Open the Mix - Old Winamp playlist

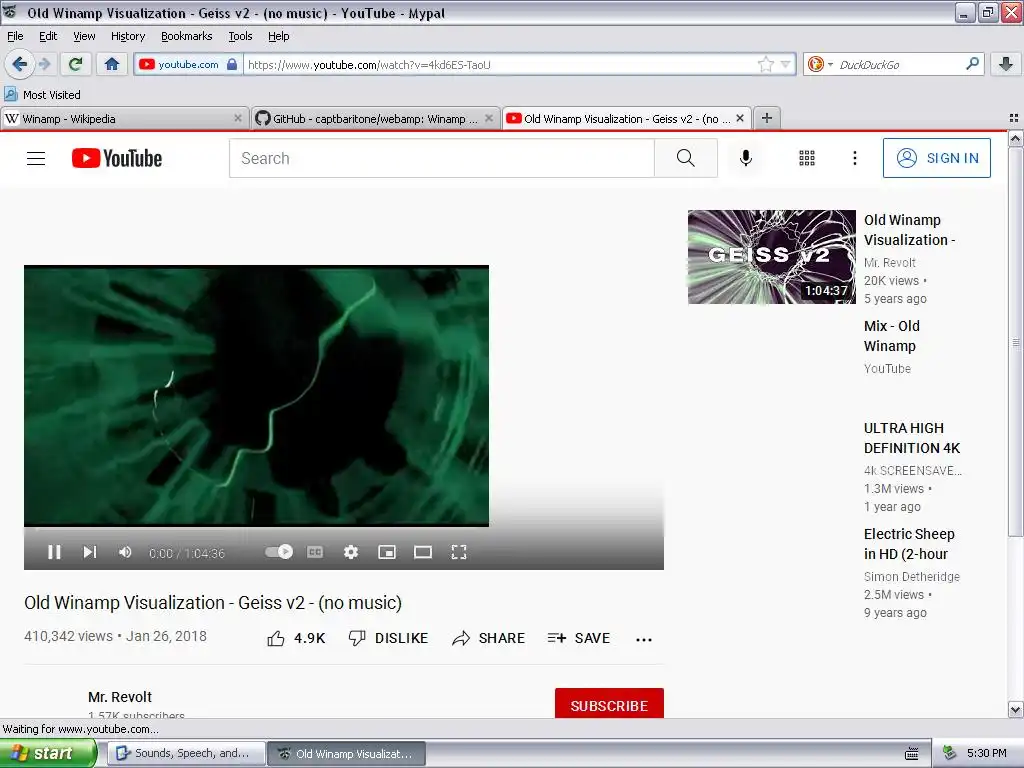(891, 336)
